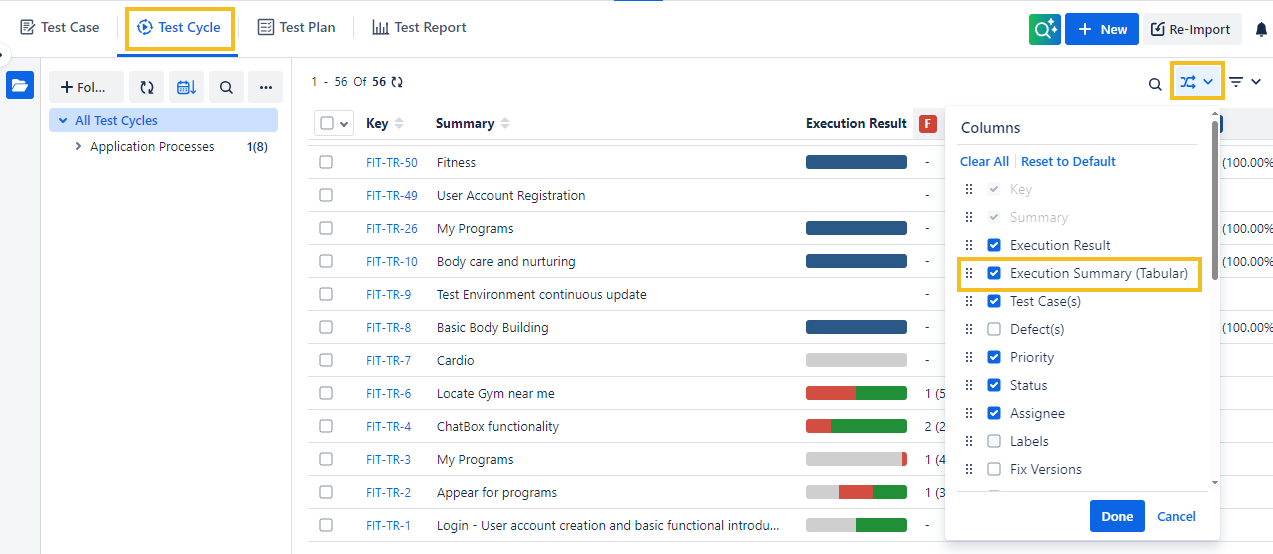Screen dimensions: 1273x554
Task: Switch to Test Plan tab
Action: tap(296, 28)
